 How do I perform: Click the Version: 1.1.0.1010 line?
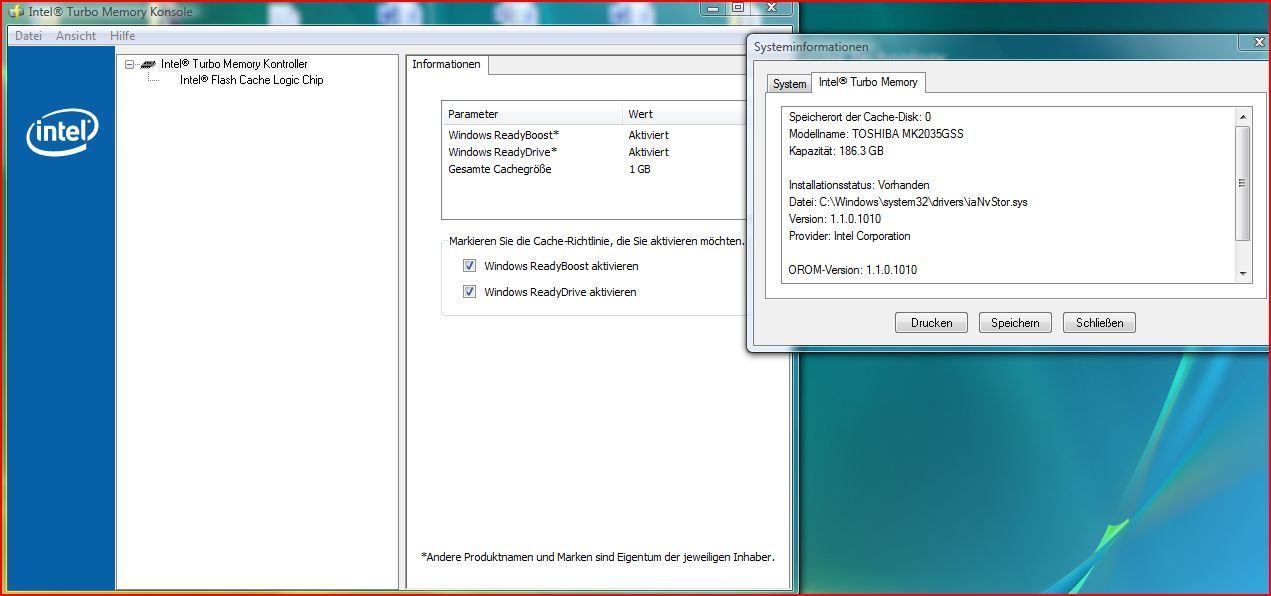[835, 219]
